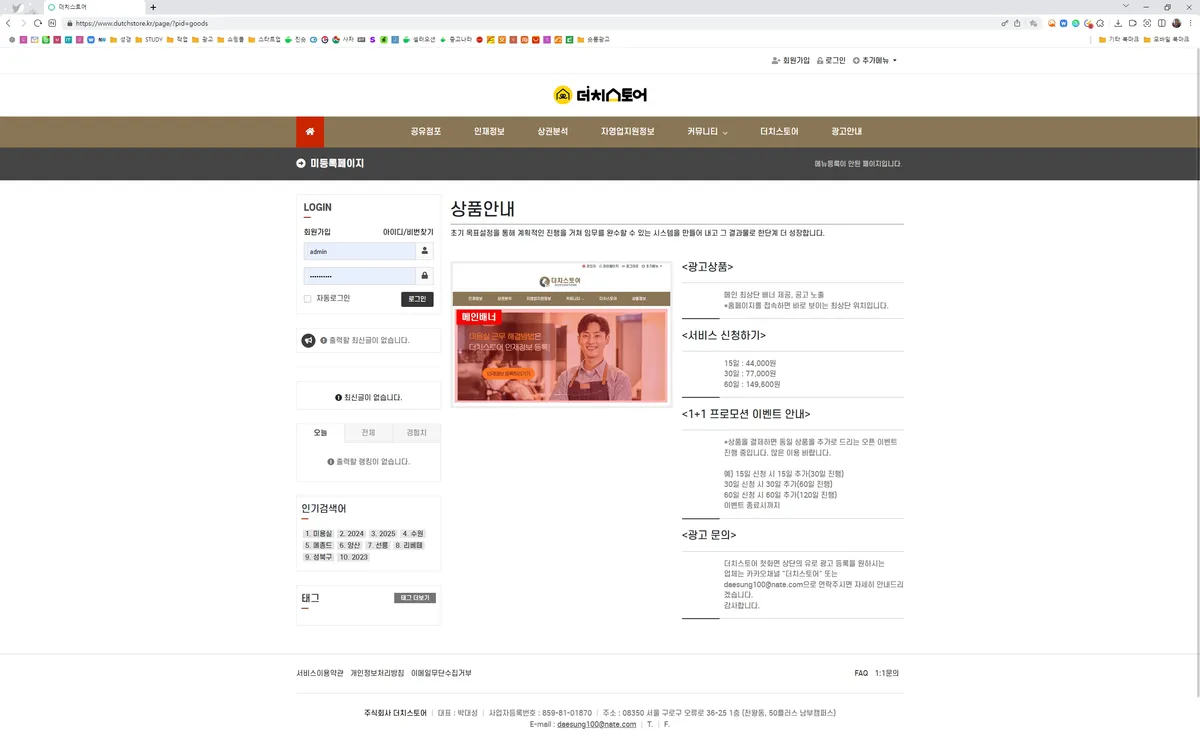Open the 1:1문의 footer link

click(887, 673)
